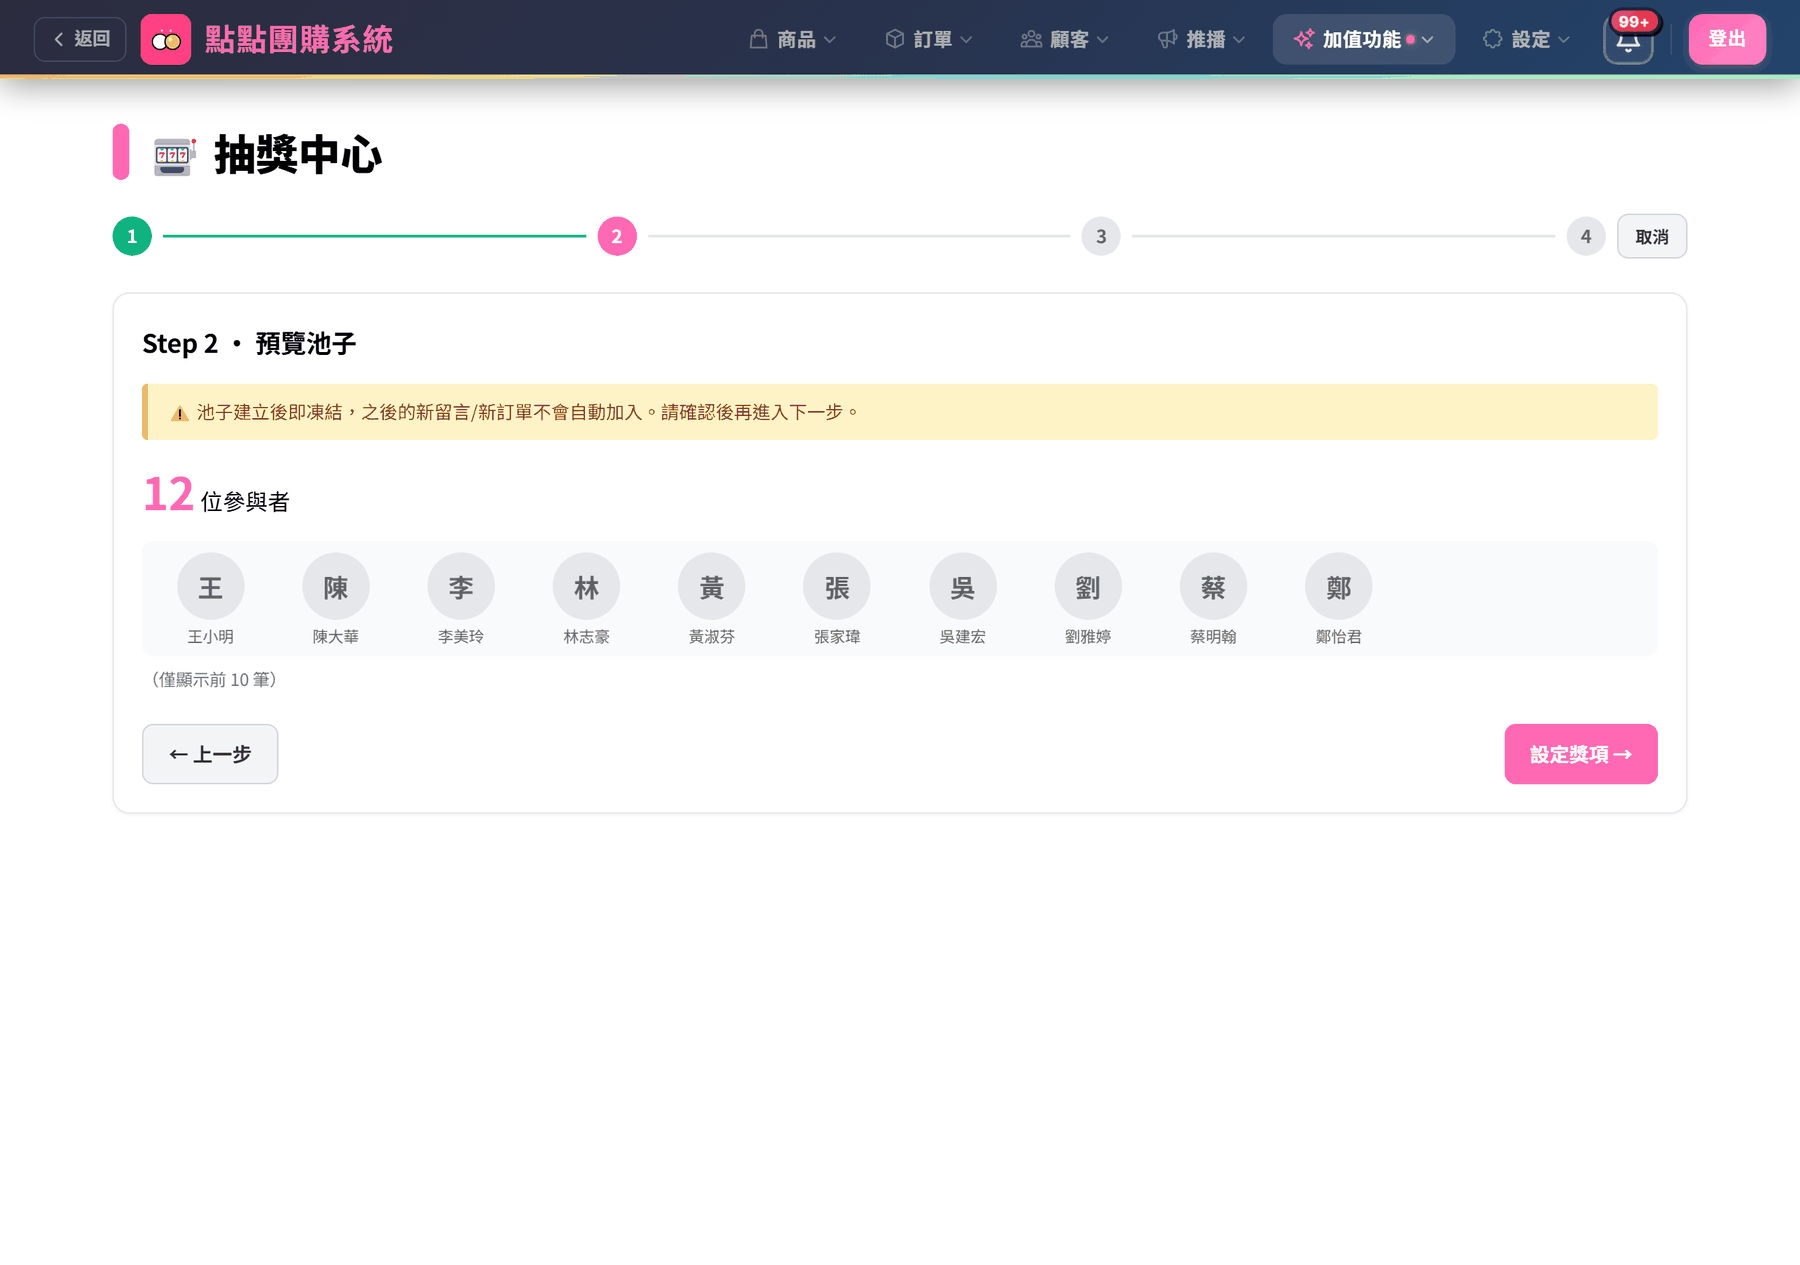Select the 劉 avatar for 劉雅婷
This screenshot has height=1265, width=1800.
click(1088, 587)
